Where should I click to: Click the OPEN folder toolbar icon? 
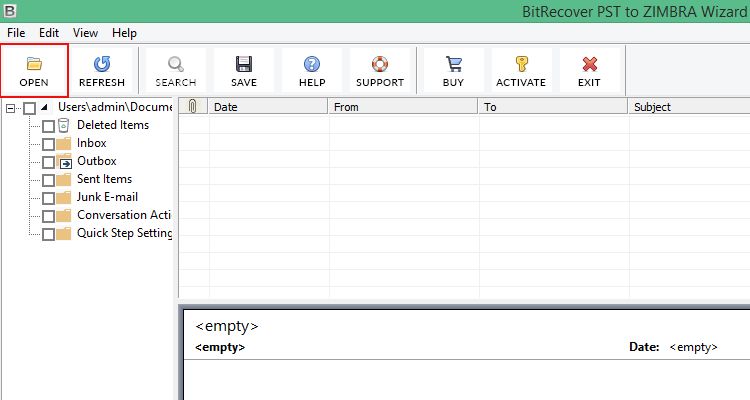(34, 63)
